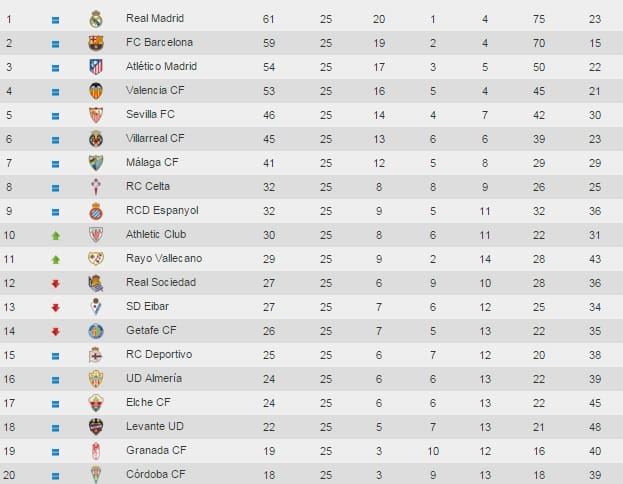Click blue unchanged marker beside Real Madrid

tap(56, 19)
